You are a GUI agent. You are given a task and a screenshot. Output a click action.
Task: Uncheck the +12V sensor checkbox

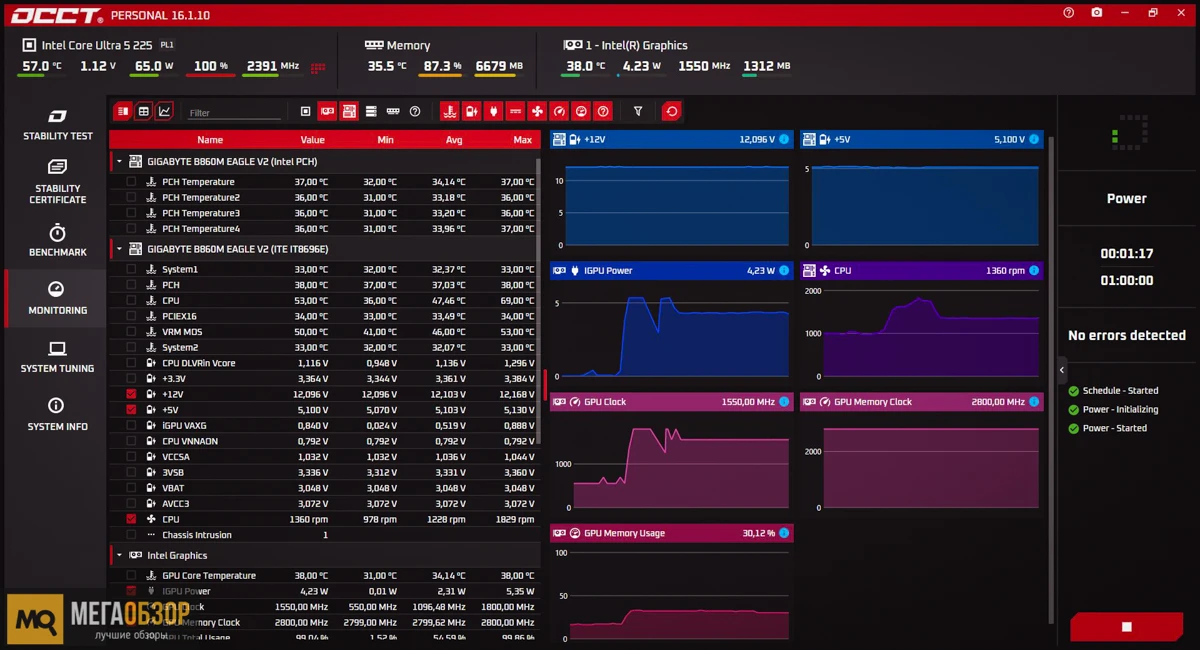click(x=131, y=394)
